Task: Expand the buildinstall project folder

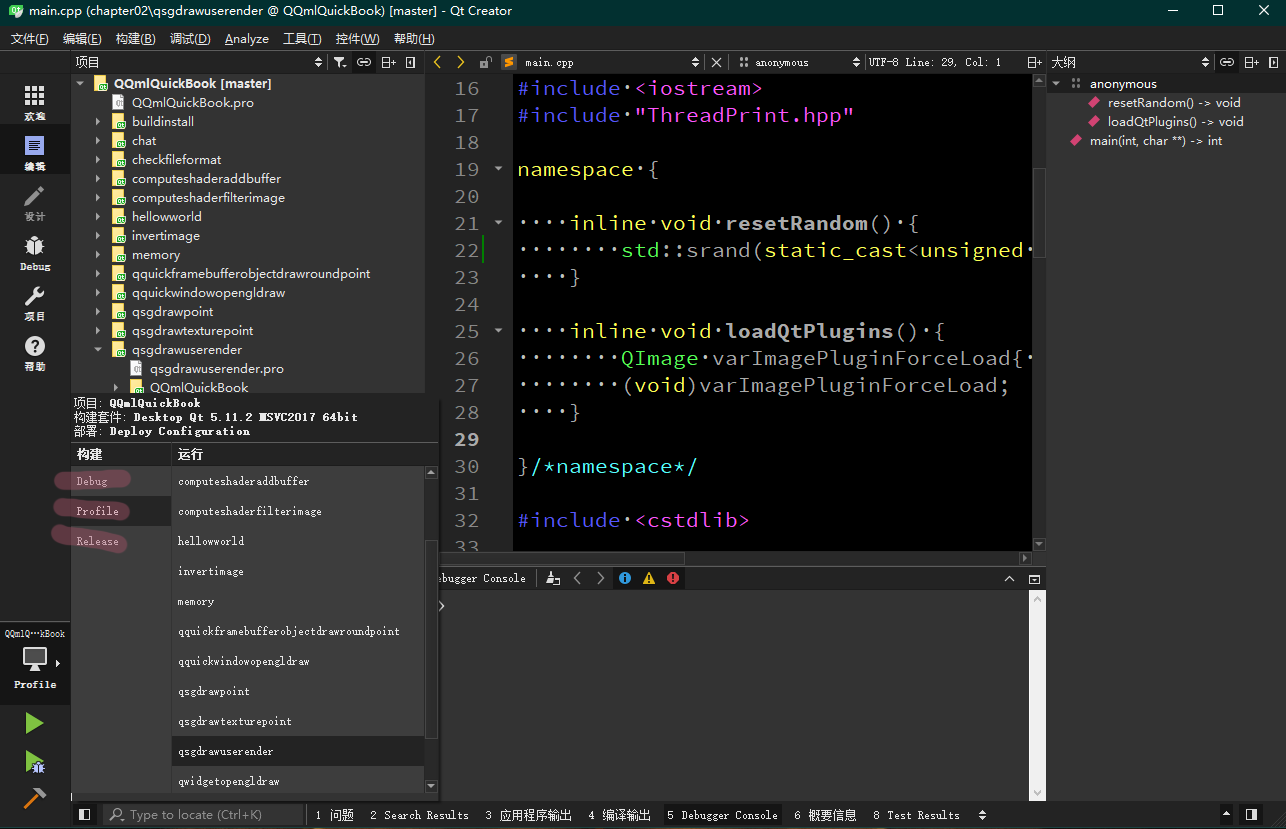Action: [98, 122]
